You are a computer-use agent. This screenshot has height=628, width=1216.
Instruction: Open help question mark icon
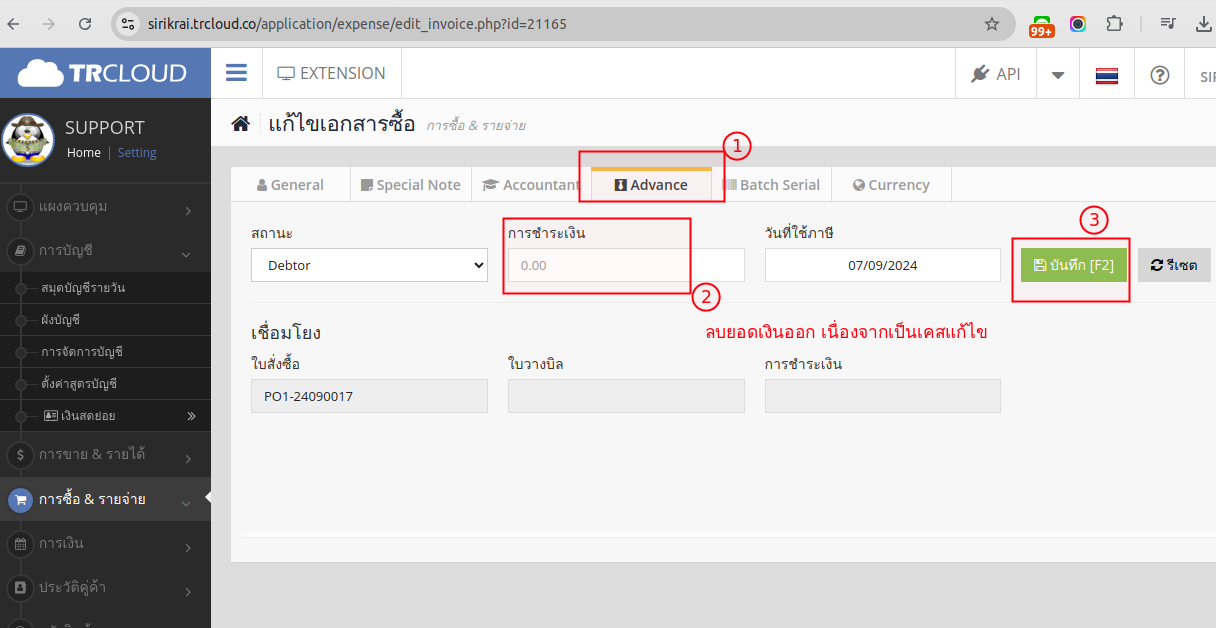tap(1160, 75)
